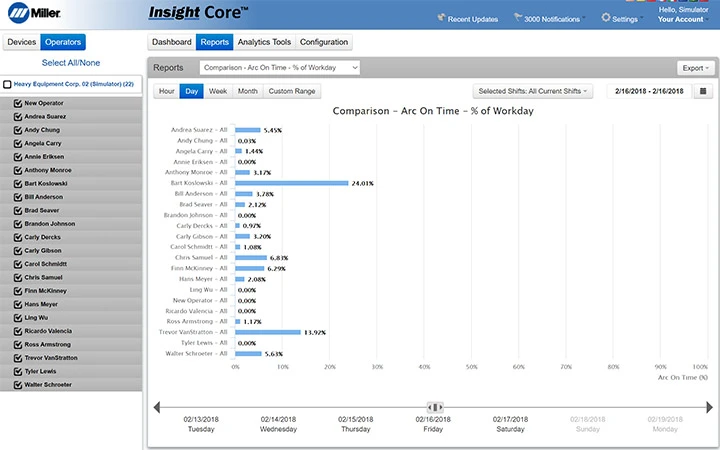This screenshot has height=450, width=720.
Task: Select 02/14/2018 Wednesday on the timeline
Action: coord(278,424)
